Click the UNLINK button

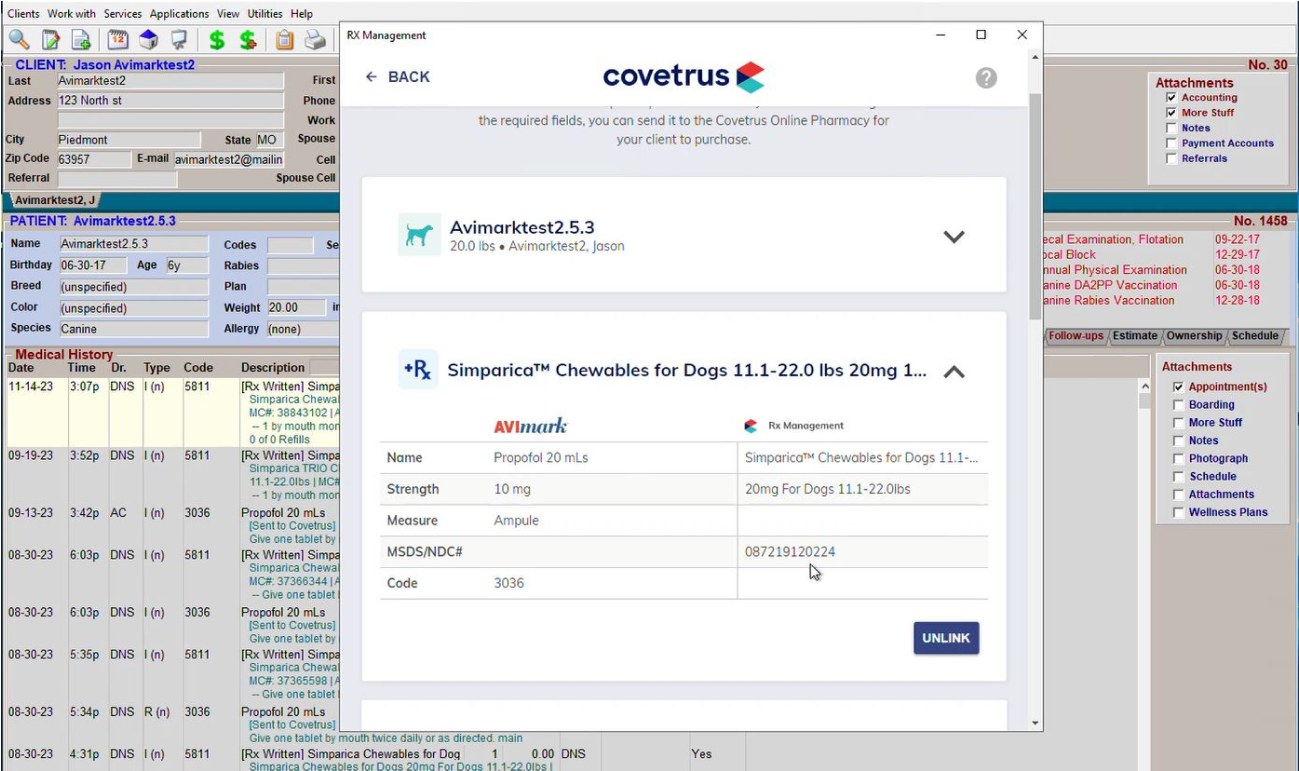[946, 638]
